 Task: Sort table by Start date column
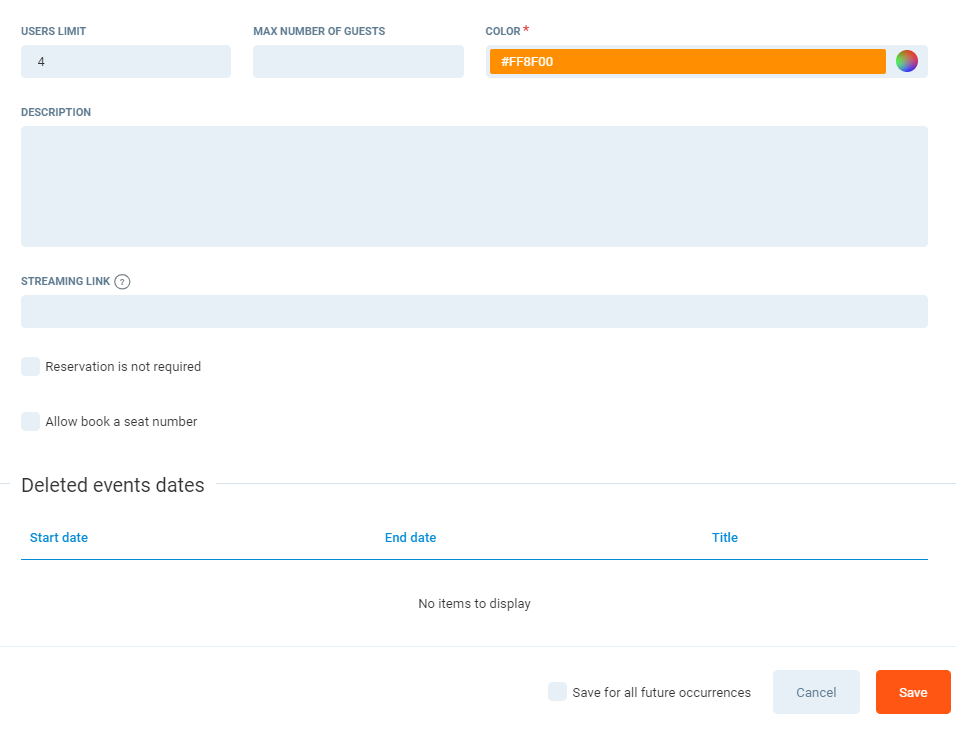pyautogui.click(x=59, y=538)
